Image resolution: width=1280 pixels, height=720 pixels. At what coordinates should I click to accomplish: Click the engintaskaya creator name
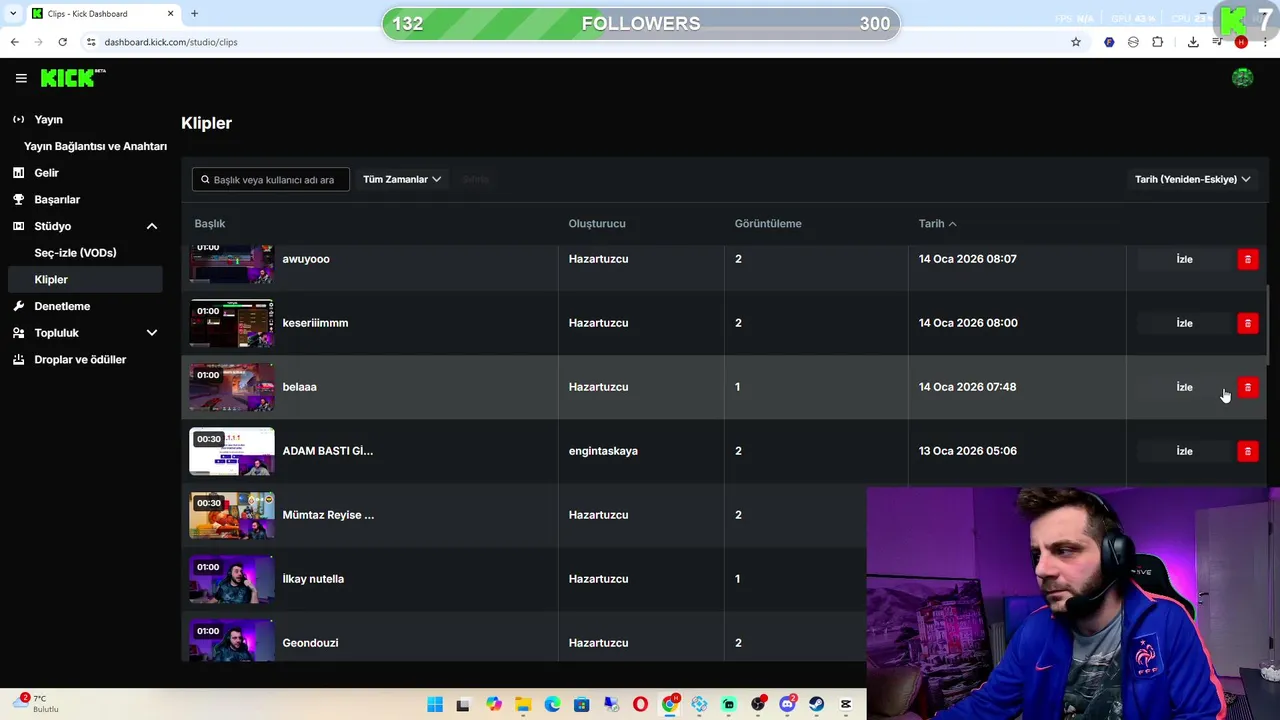tap(603, 451)
